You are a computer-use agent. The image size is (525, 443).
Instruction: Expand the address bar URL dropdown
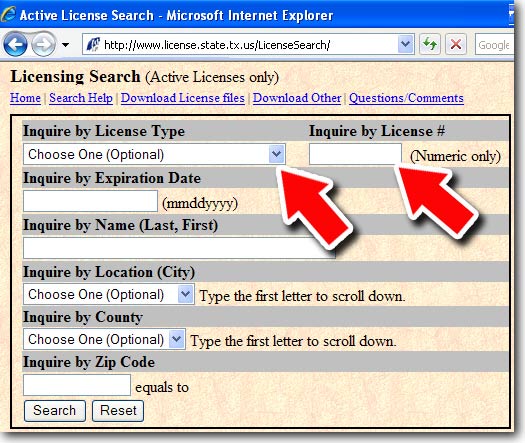tap(405, 44)
